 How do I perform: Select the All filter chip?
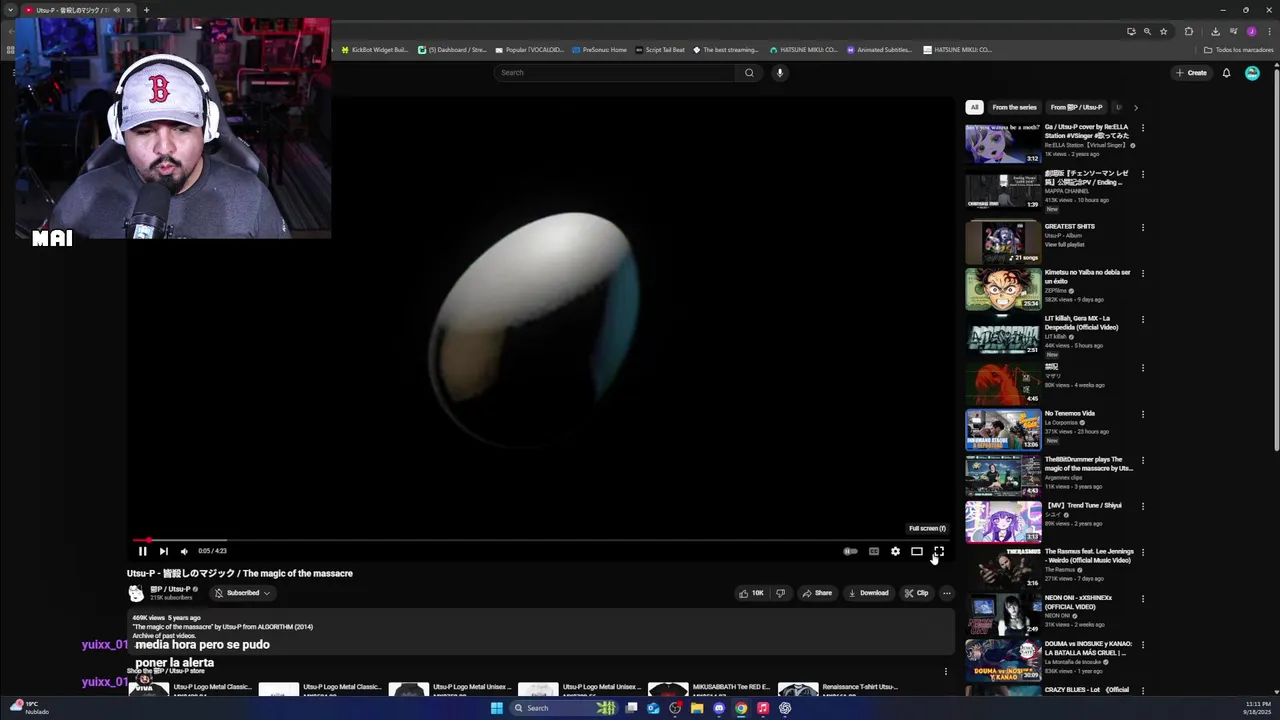pyautogui.click(x=974, y=107)
